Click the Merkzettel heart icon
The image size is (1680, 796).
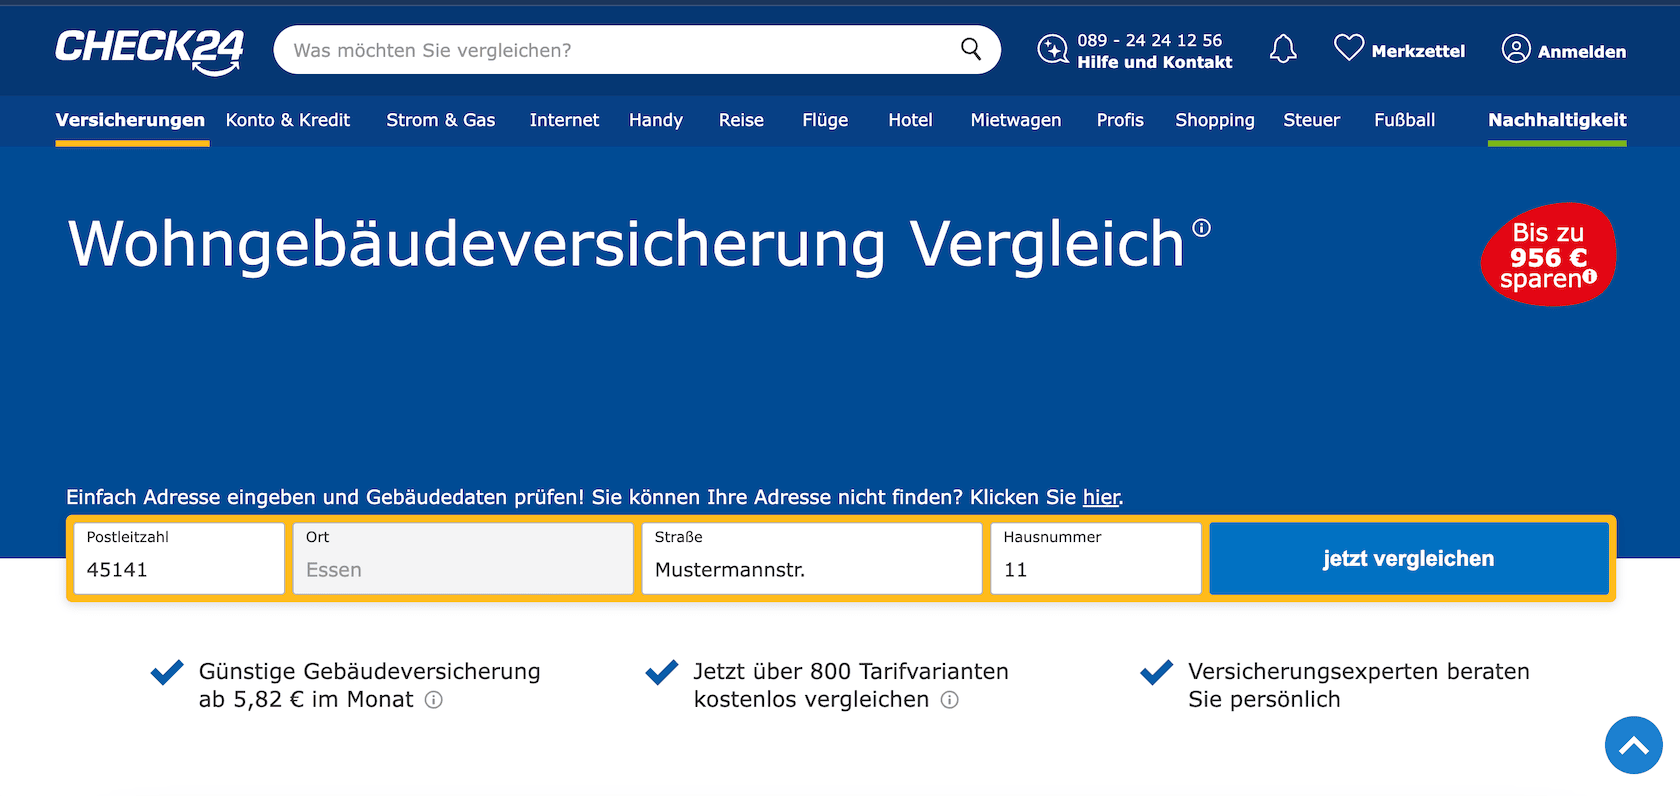pyautogui.click(x=1349, y=47)
